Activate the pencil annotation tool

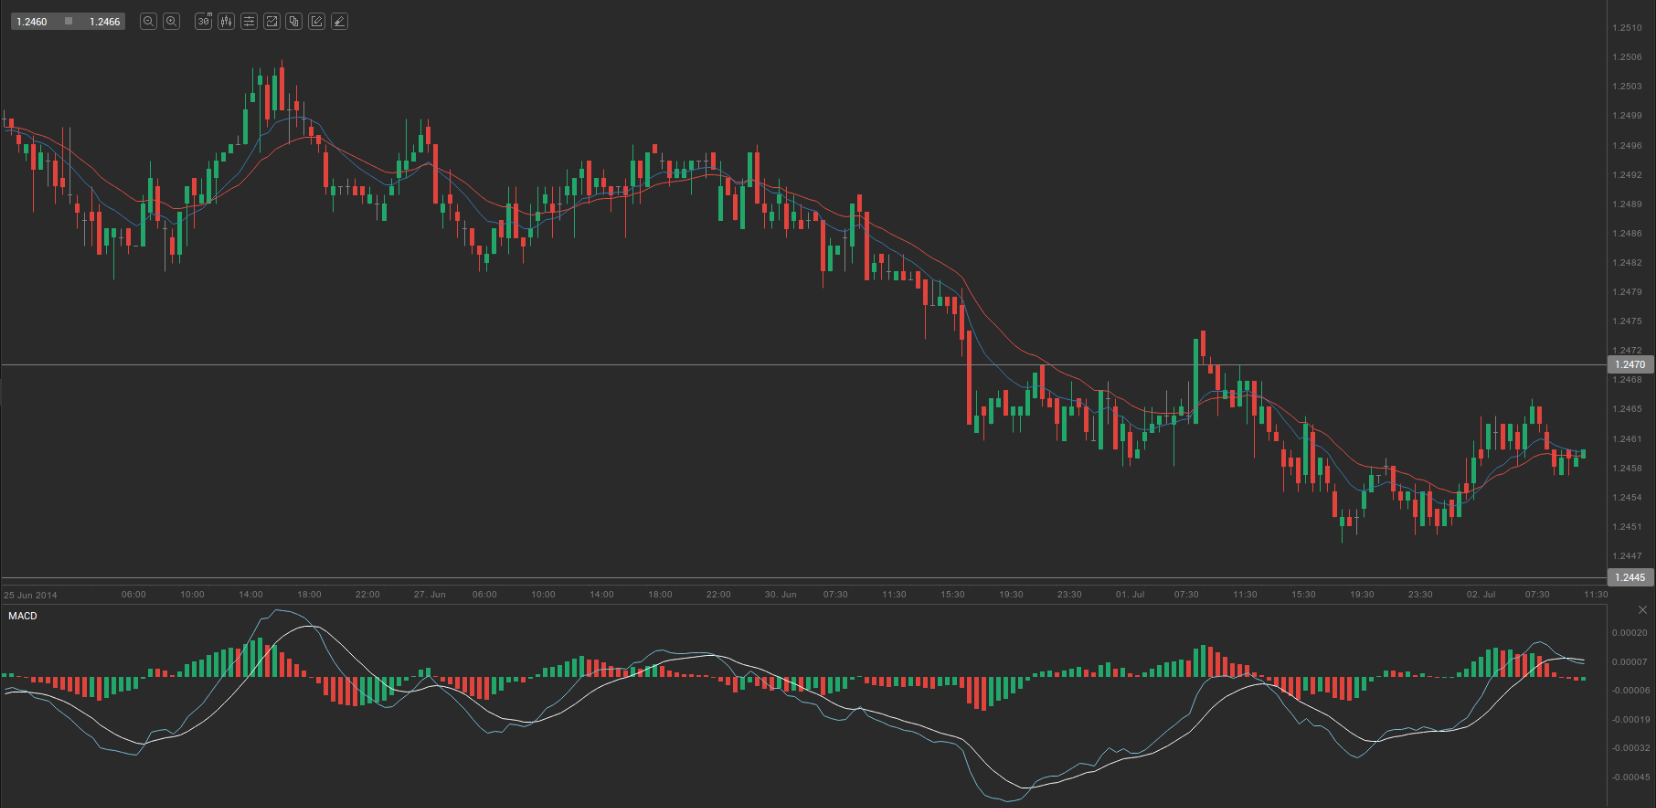339,21
